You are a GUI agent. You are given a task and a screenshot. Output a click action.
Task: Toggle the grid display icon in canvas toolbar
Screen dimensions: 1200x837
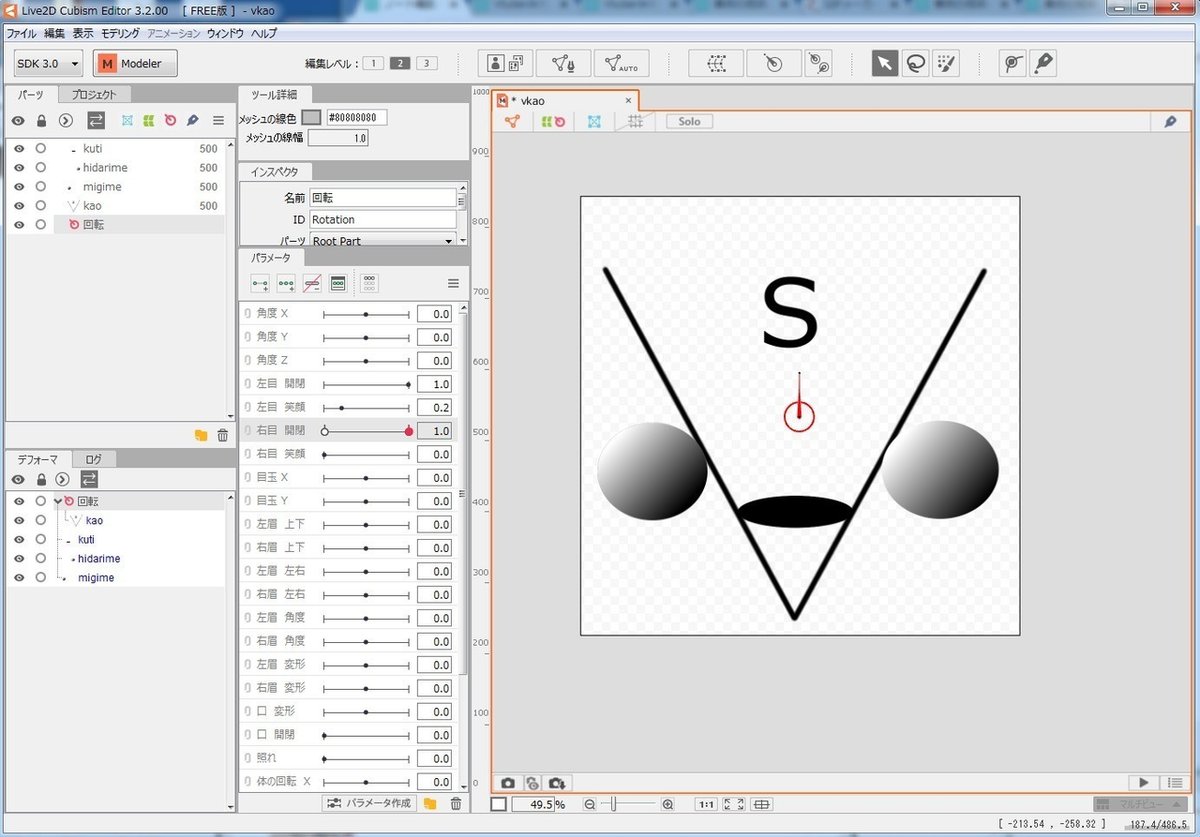click(x=634, y=121)
